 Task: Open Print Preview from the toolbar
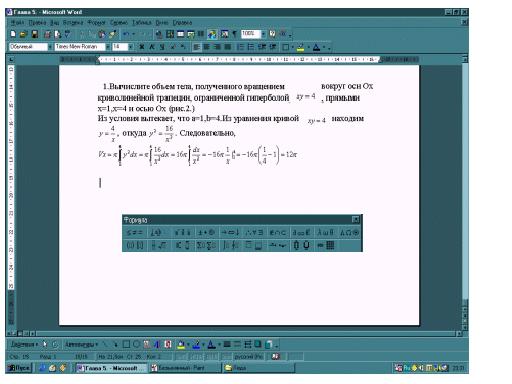(58, 34)
